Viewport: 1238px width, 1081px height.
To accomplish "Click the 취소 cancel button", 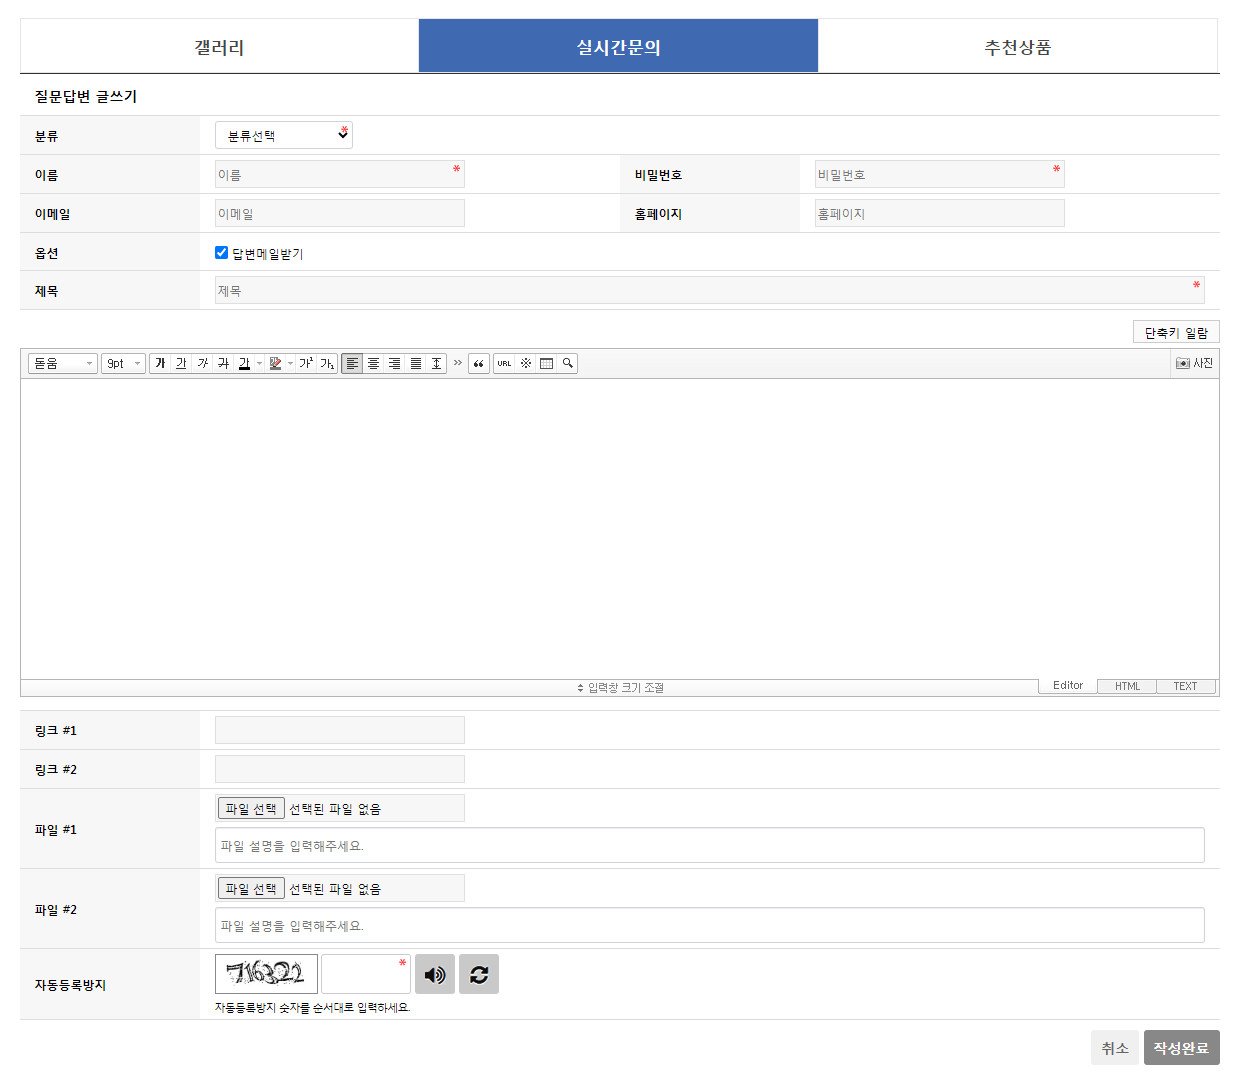I will [x=1114, y=1048].
